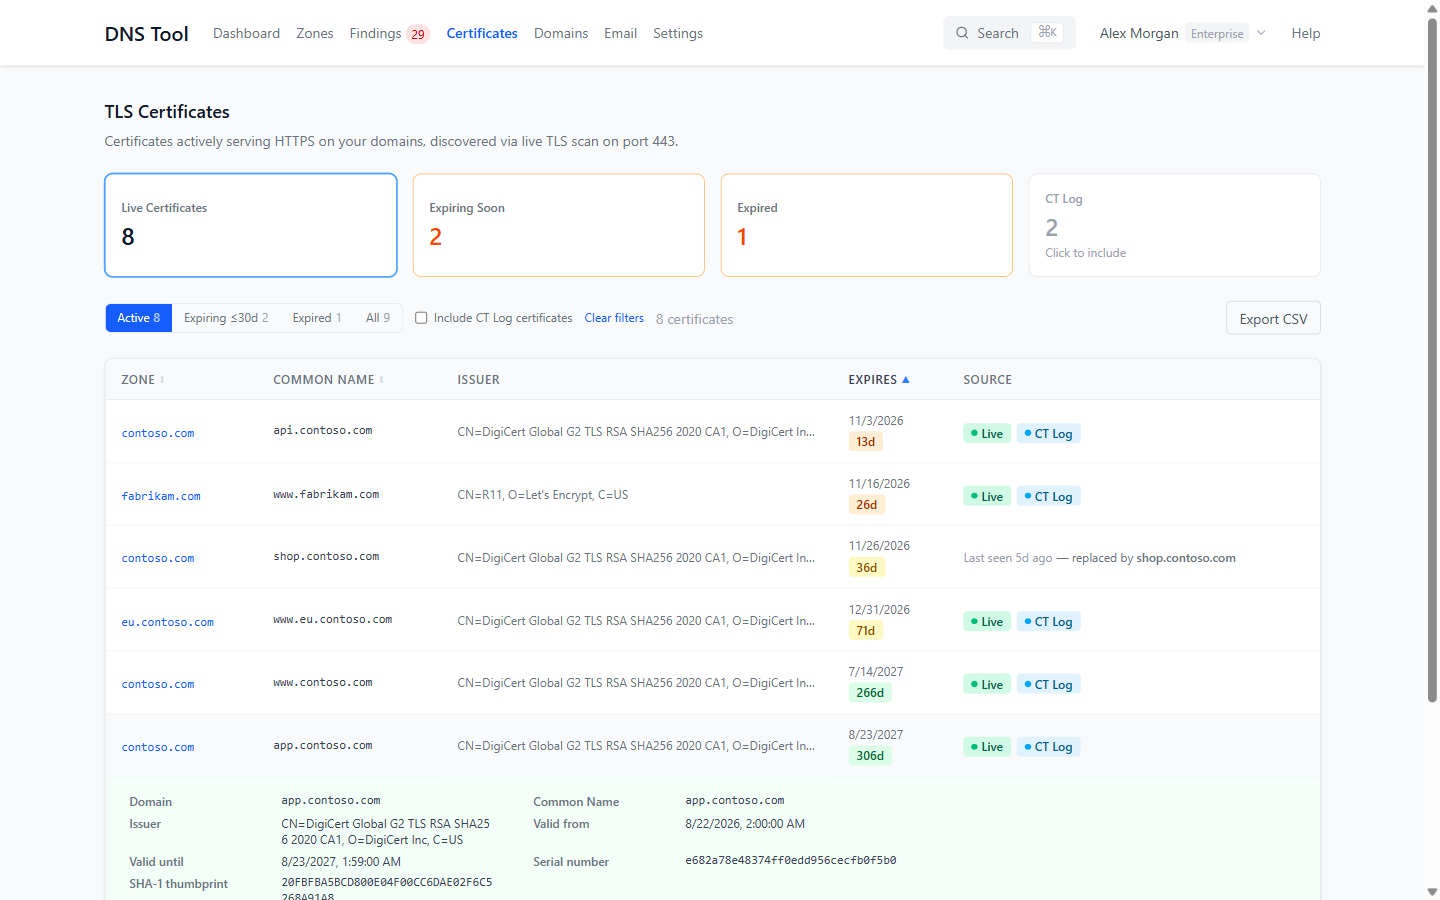Viewport: 1440px width, 900px height.
Task: Click the 13d expiry chip
Action: pyautogui.click(x=866, y=442)
